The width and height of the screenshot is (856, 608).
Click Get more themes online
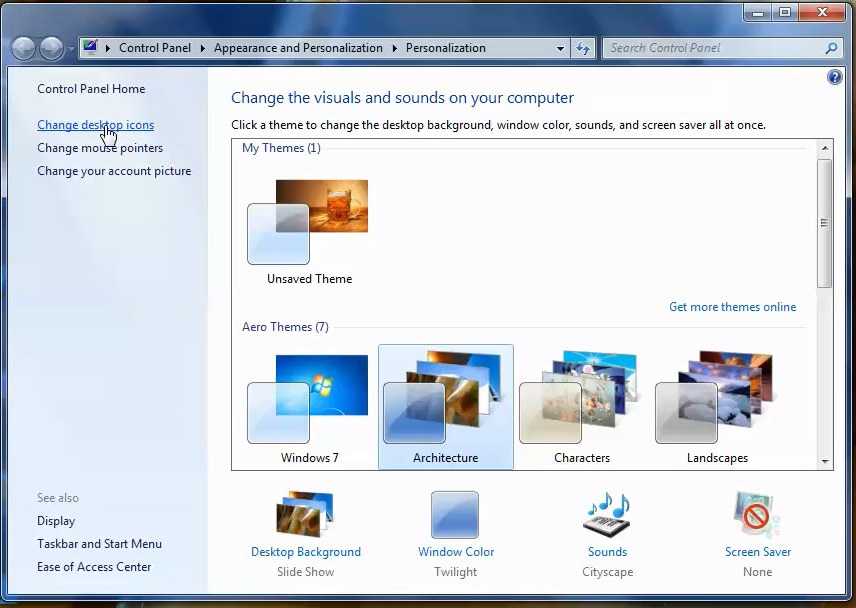click(733, 307)
